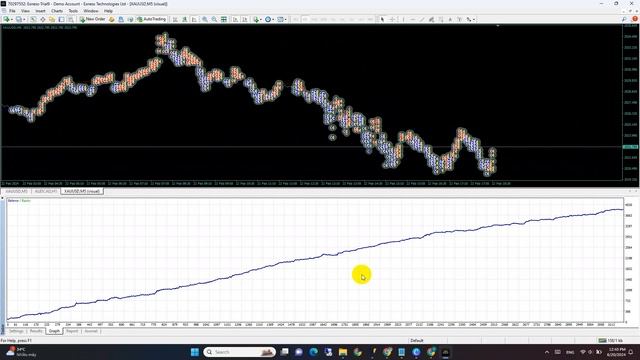Select the Text tool
Image resolution: width=640 pixels, height=360 pixels.
450,19
